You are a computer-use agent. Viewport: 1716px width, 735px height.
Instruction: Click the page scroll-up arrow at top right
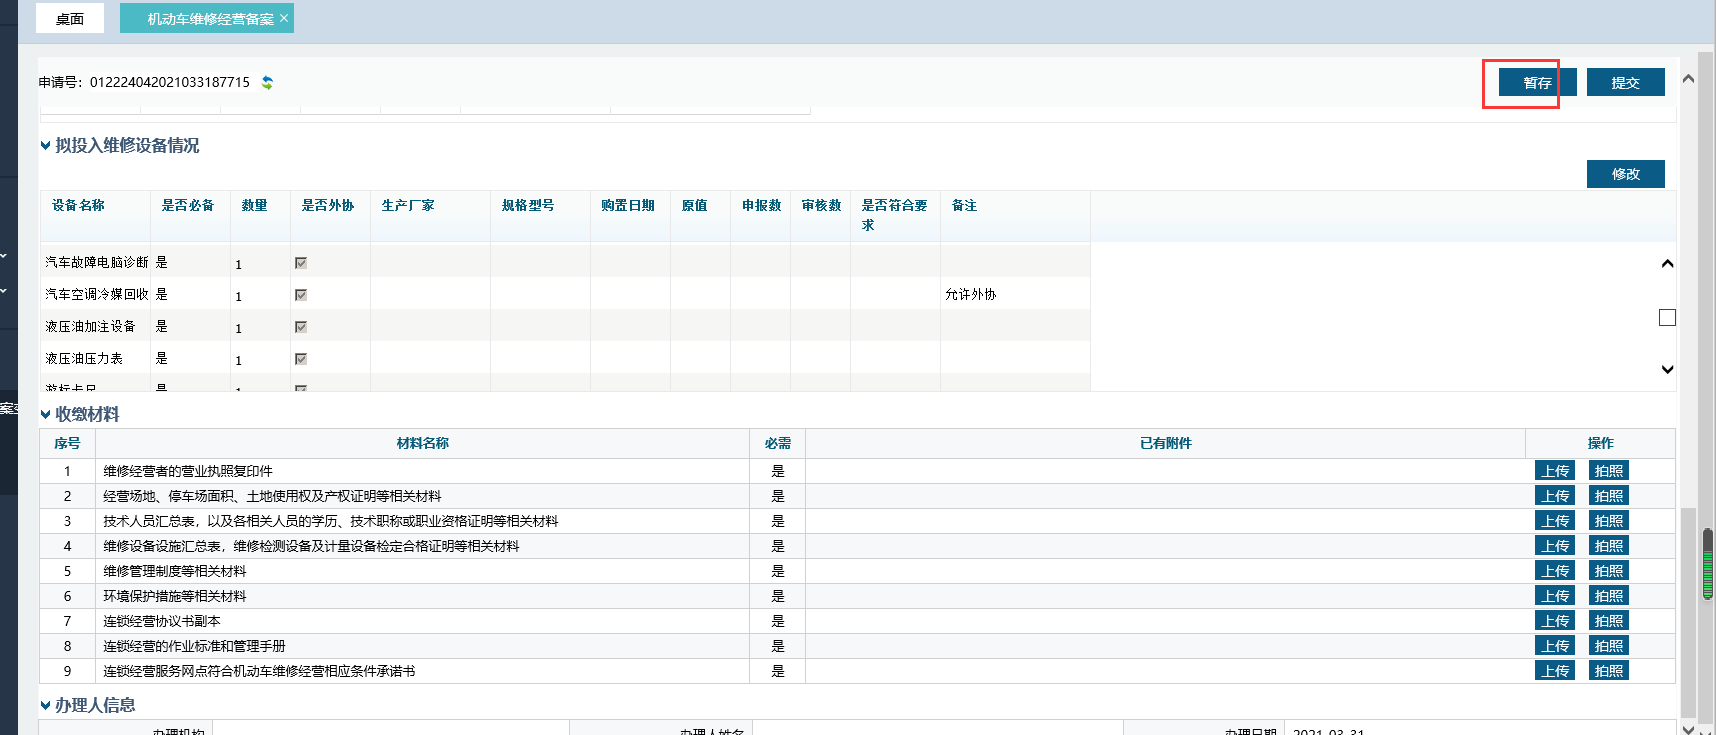pyautogui.click(x=1688, y=79)
